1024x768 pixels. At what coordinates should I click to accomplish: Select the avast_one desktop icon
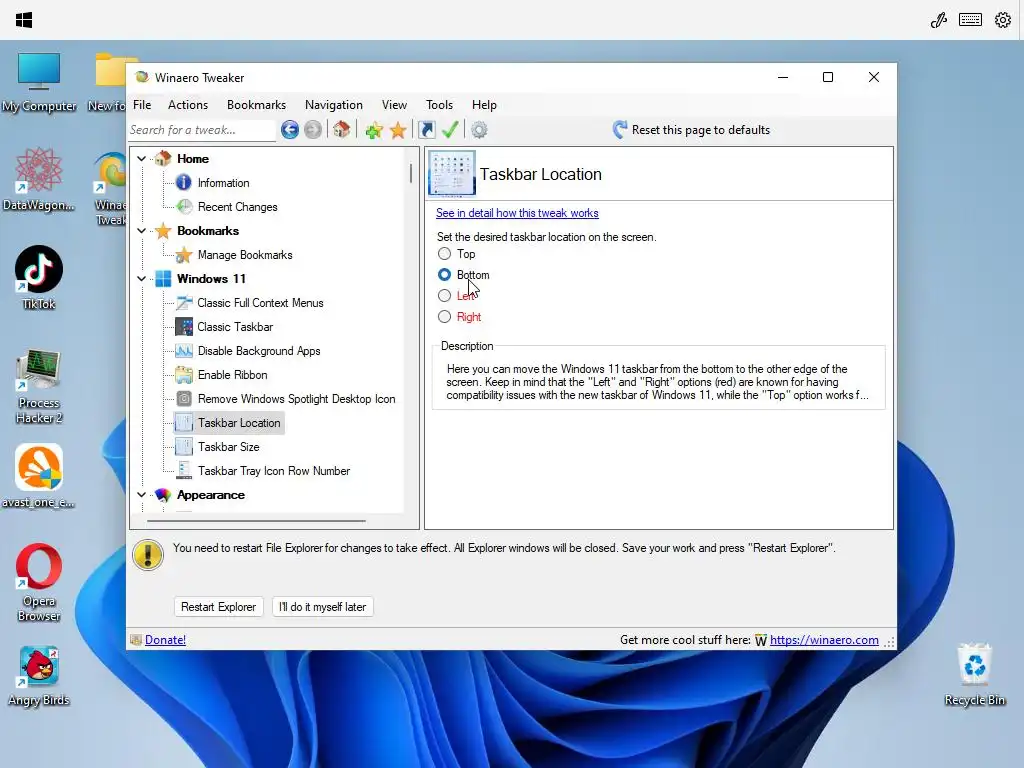[x=39, y=476]
